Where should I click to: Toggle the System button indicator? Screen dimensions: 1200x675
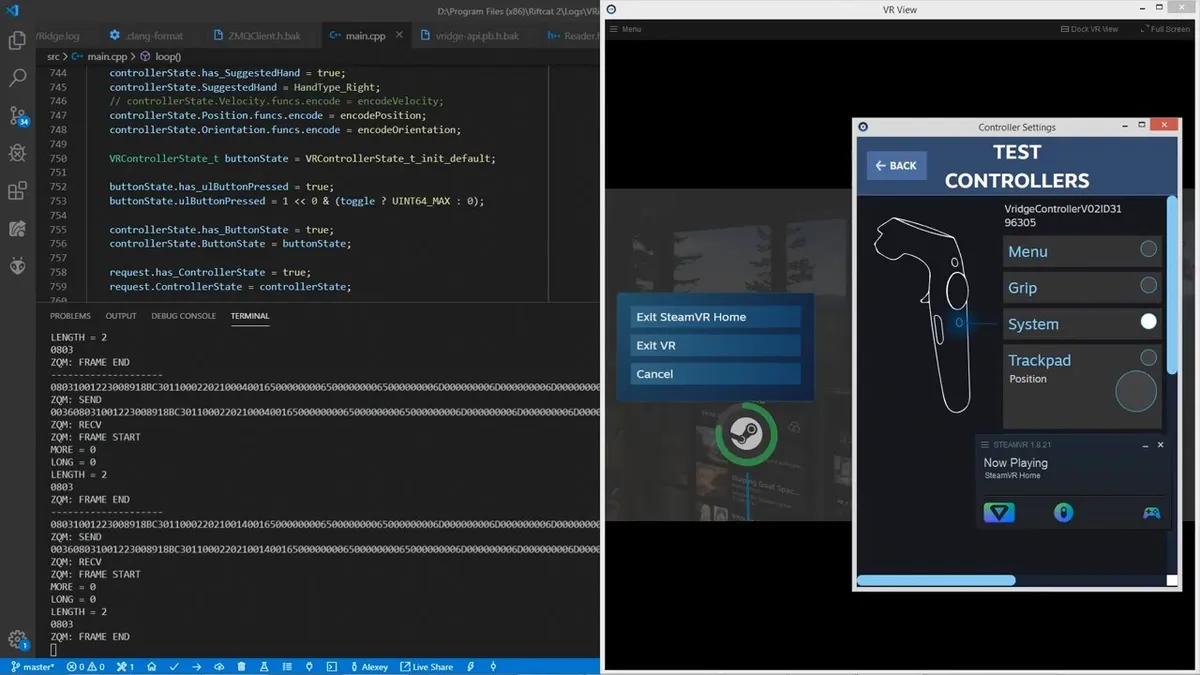coord(1148,321)
